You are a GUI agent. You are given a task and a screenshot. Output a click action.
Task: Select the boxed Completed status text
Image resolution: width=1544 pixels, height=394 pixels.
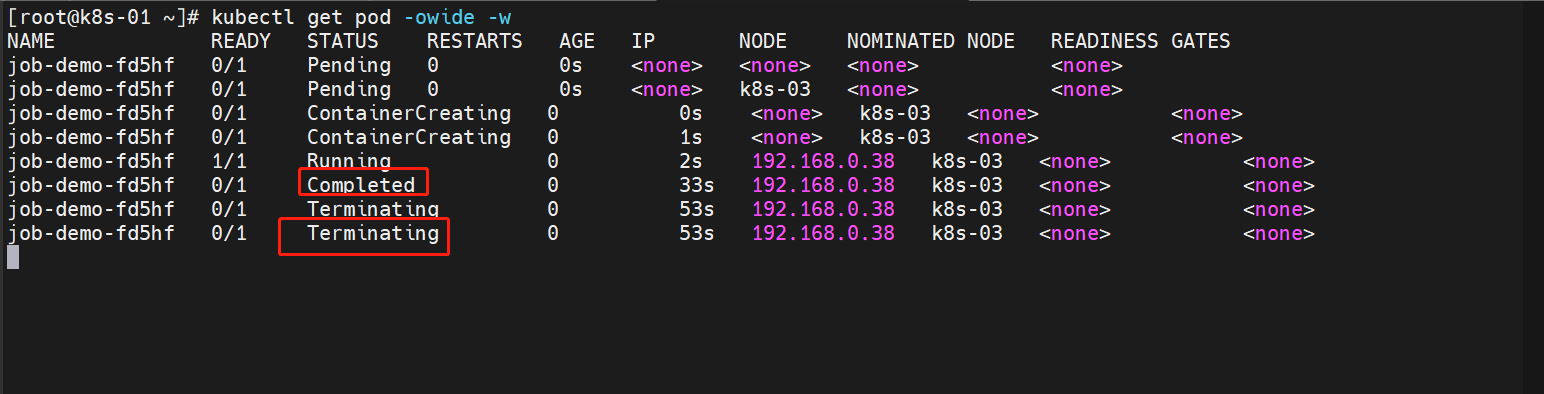click(x=361, y=185)
